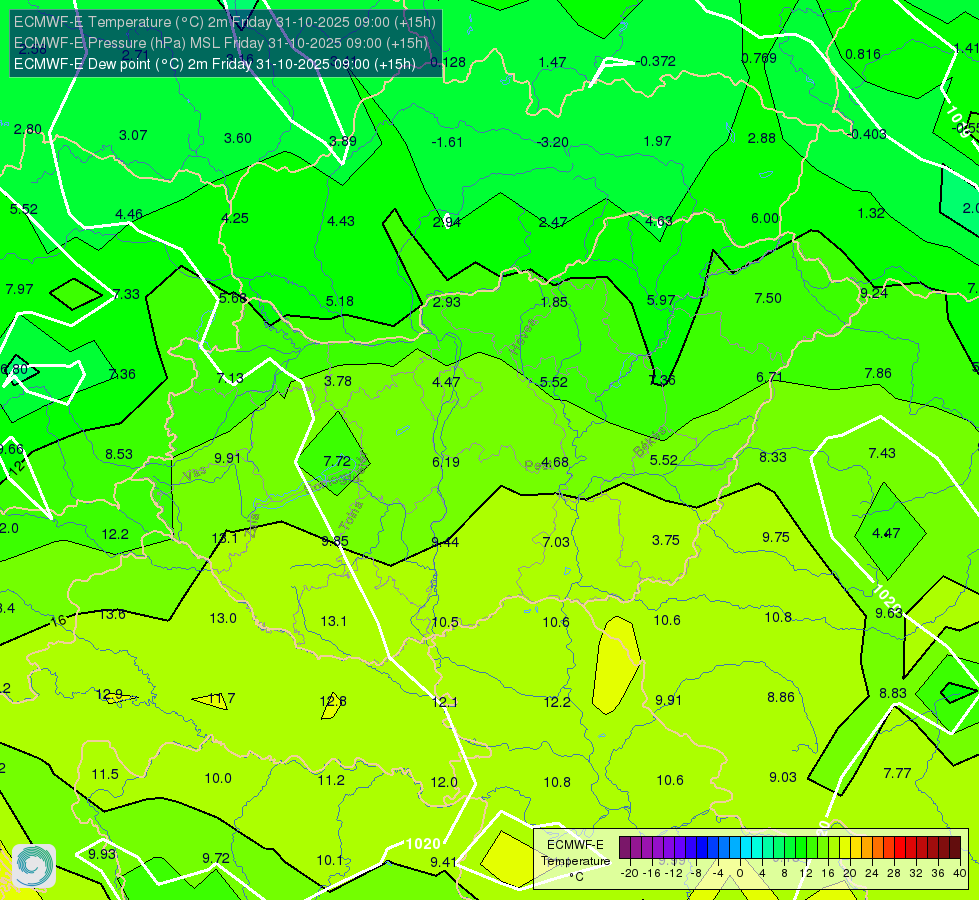Click the value 4.43

click(341, 221)
